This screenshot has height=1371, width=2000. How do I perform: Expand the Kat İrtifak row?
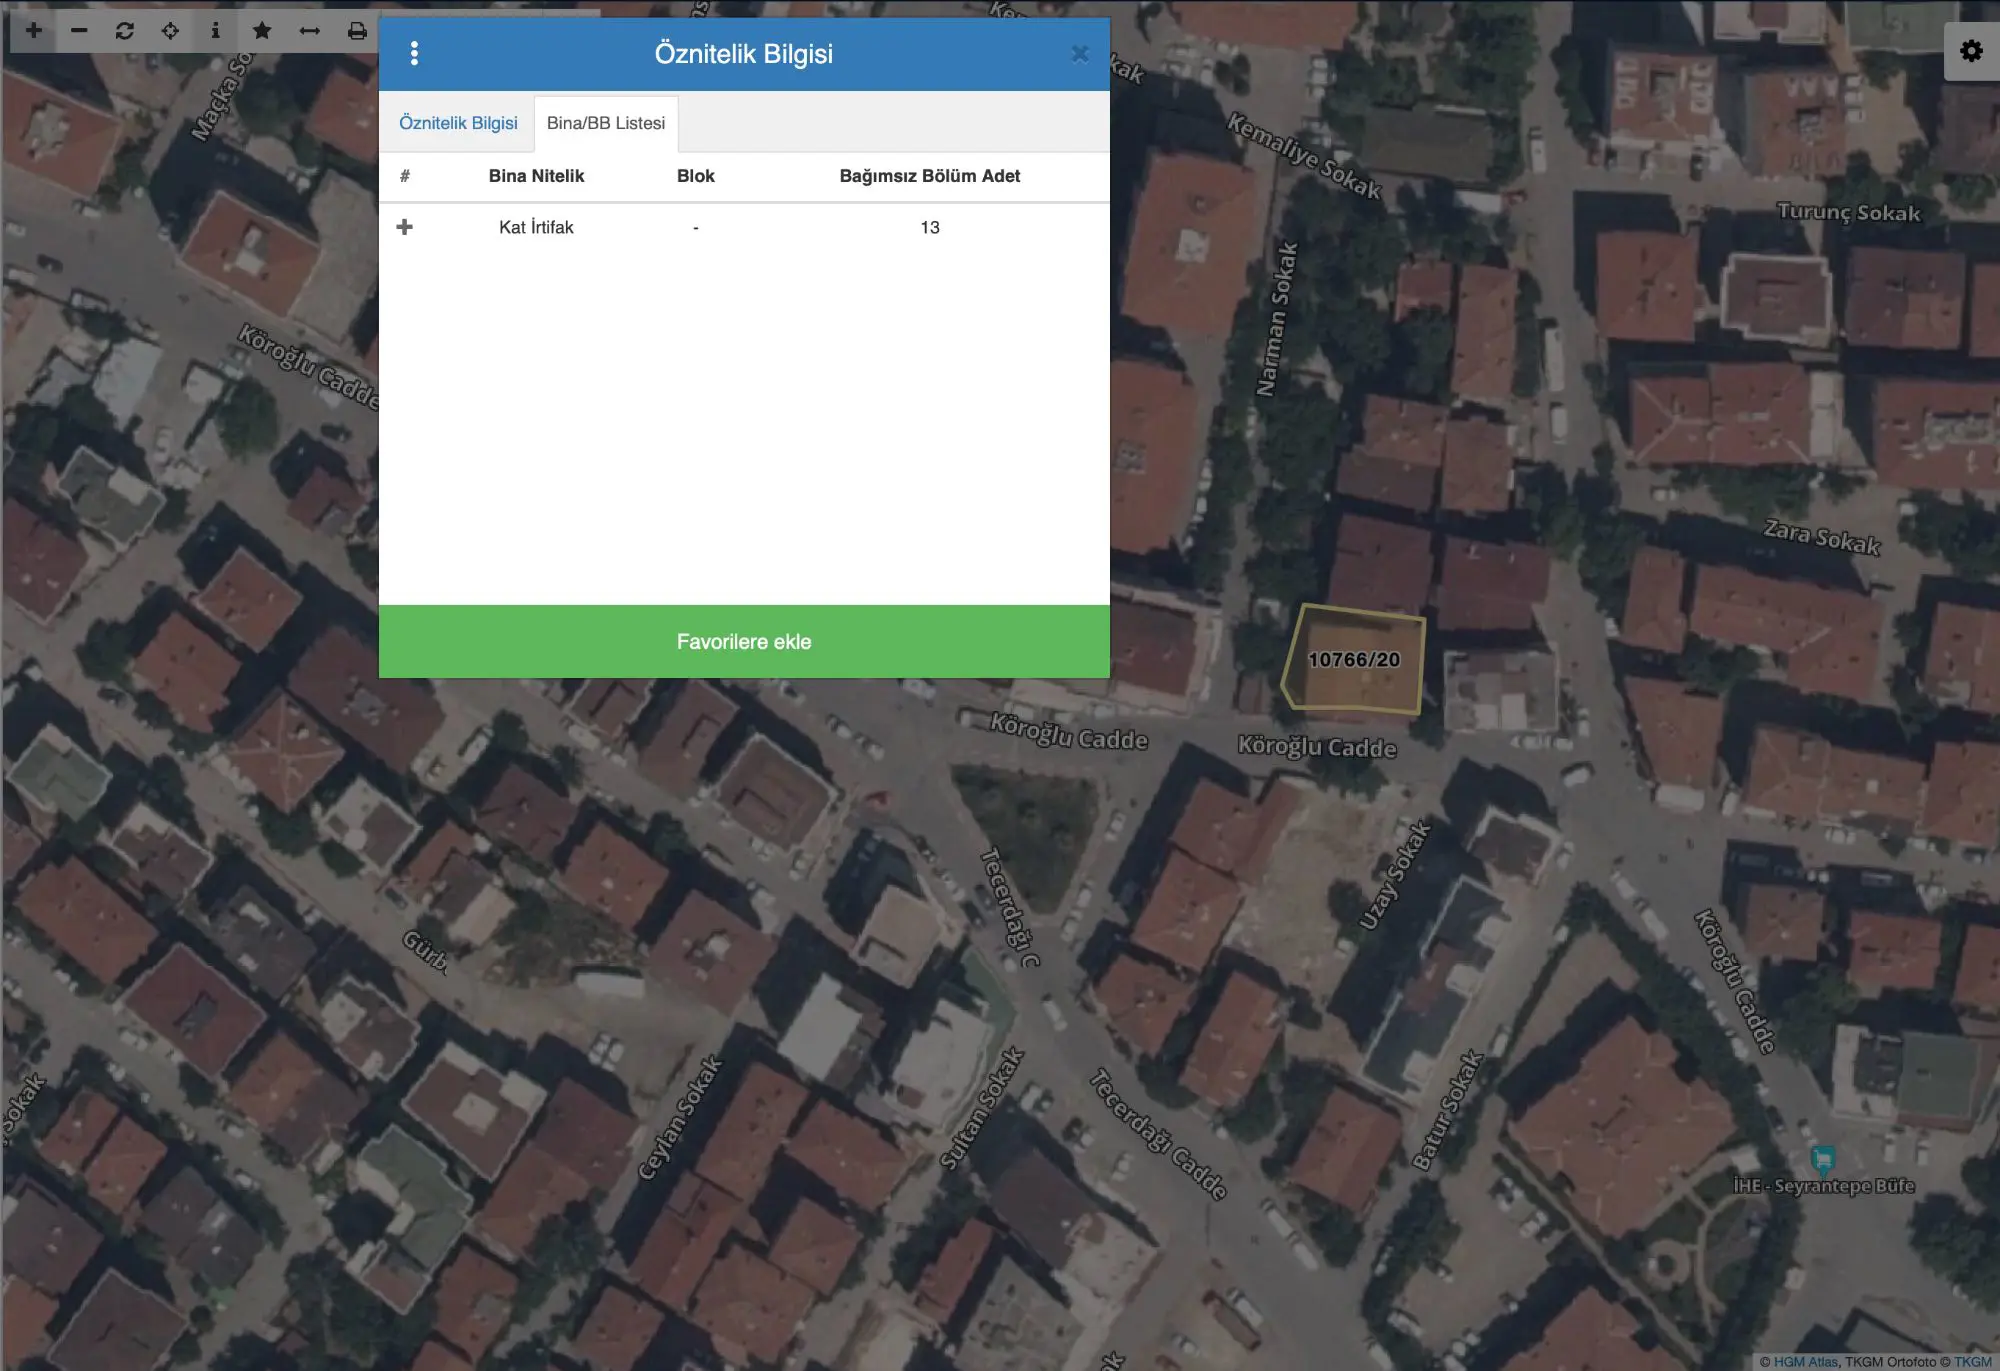pyautogui.click(x=404, y=227)
